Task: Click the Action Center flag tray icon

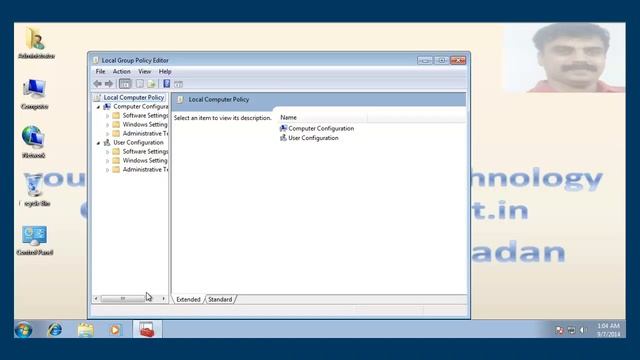Action: point(560,330)
